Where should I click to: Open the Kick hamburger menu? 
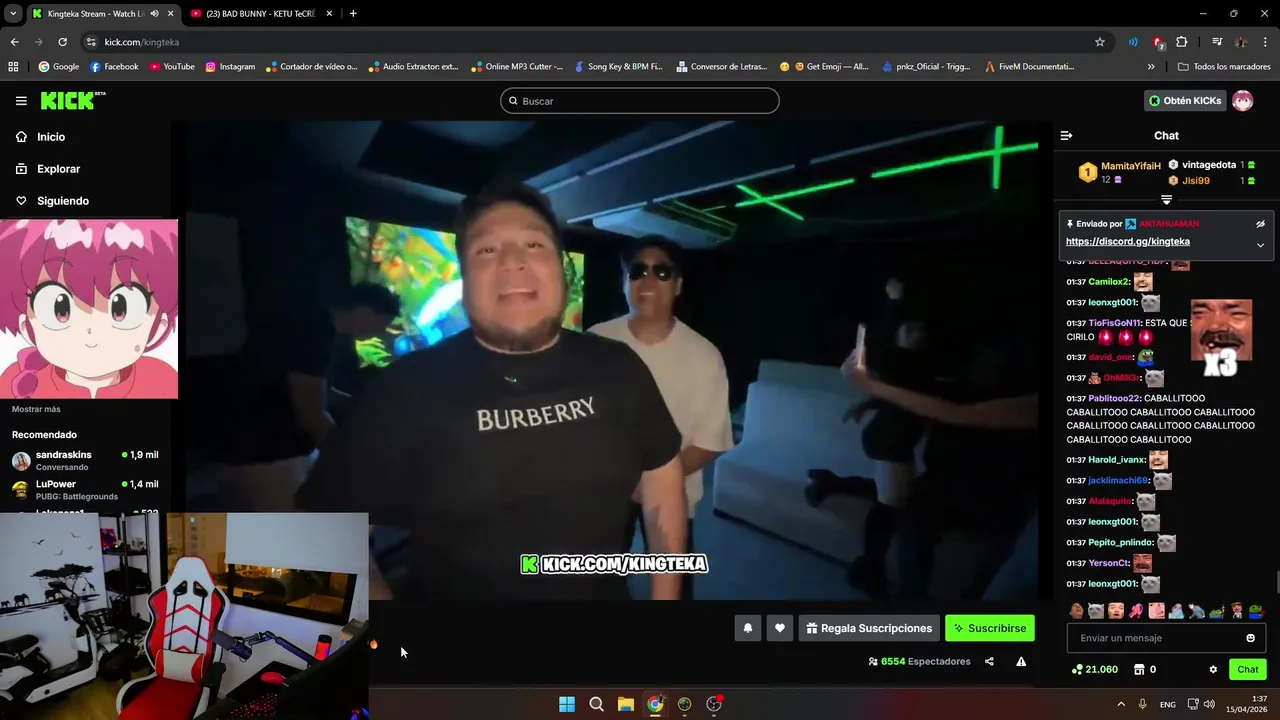(x=21, y=101)
